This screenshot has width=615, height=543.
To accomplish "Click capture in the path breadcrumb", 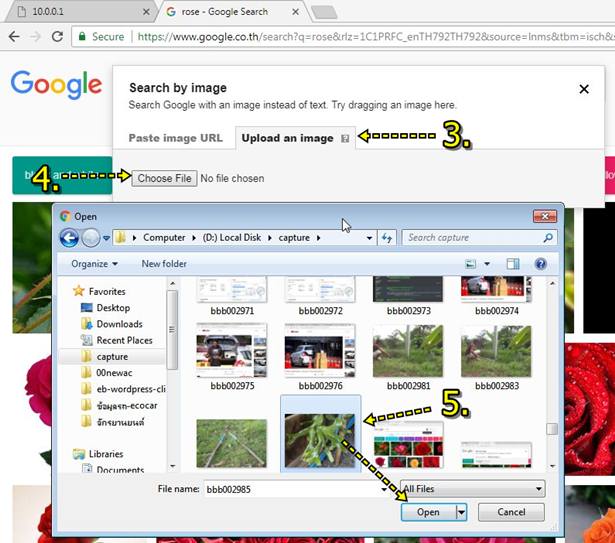I will tap(294, 238).
